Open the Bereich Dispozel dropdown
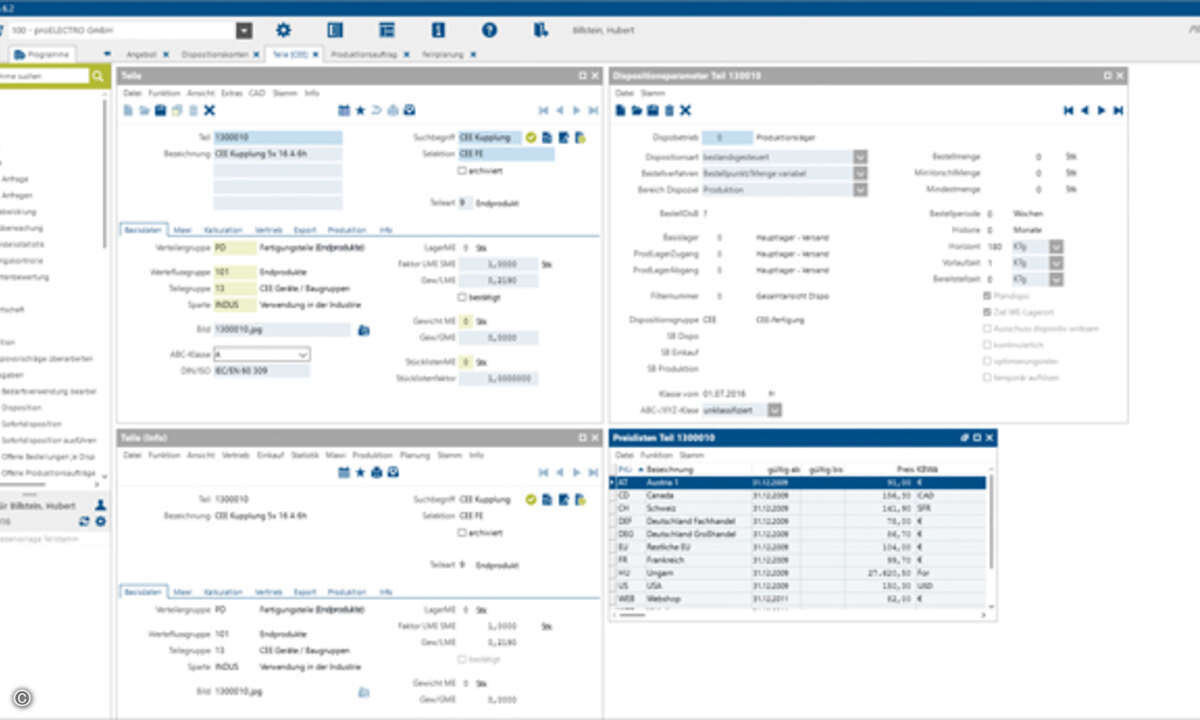 click(x=860, y=189)
